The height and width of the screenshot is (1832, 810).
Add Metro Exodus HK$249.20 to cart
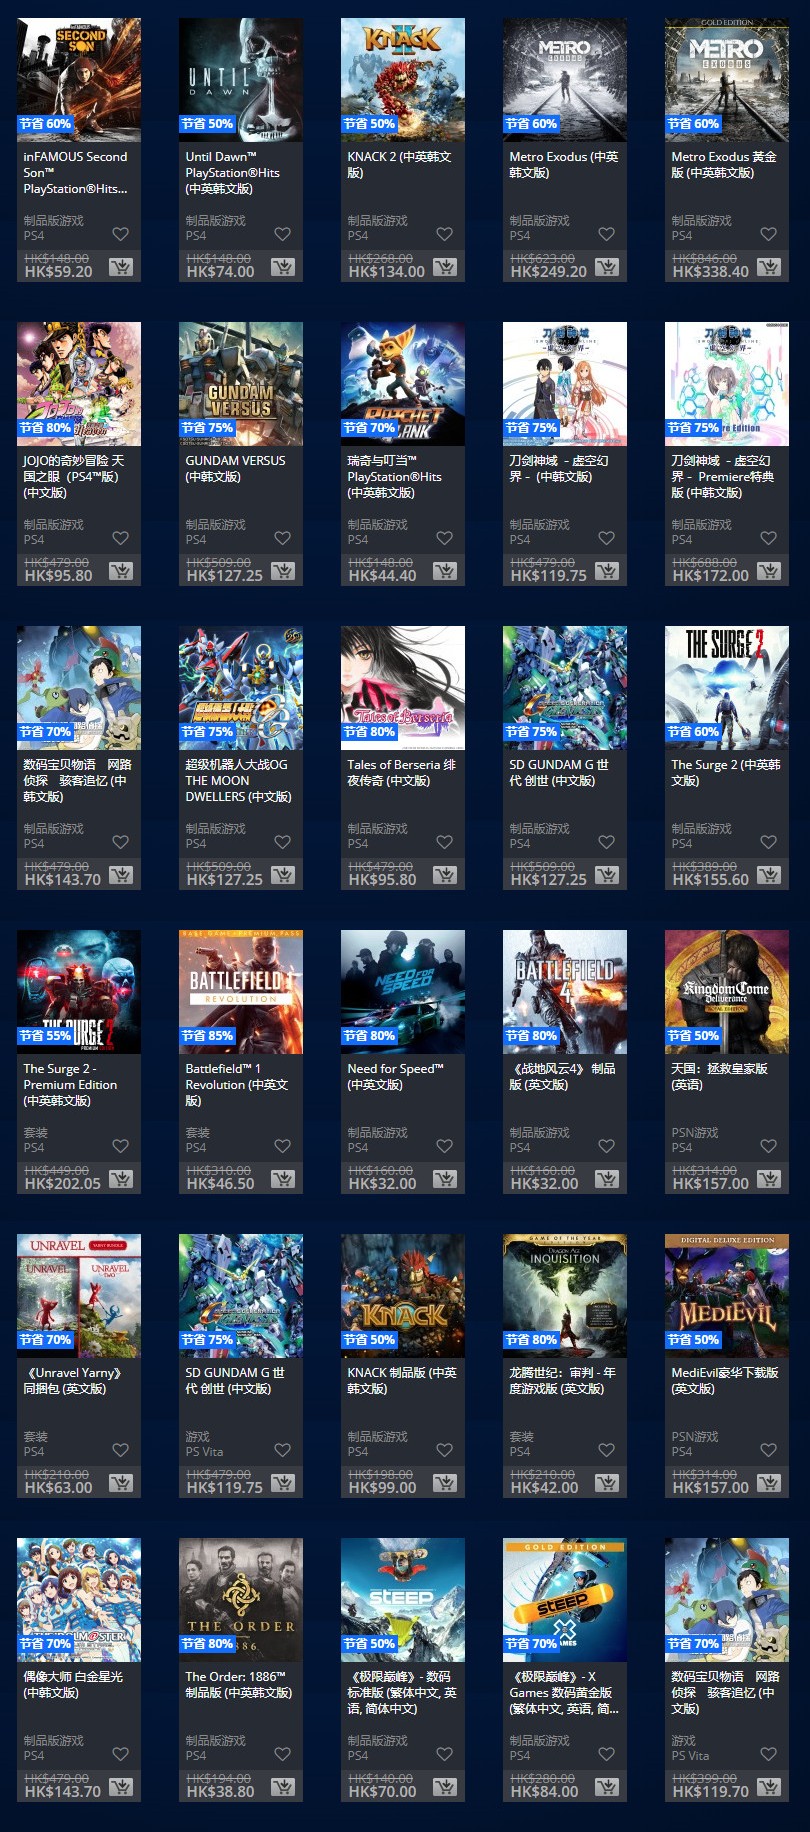607,267
